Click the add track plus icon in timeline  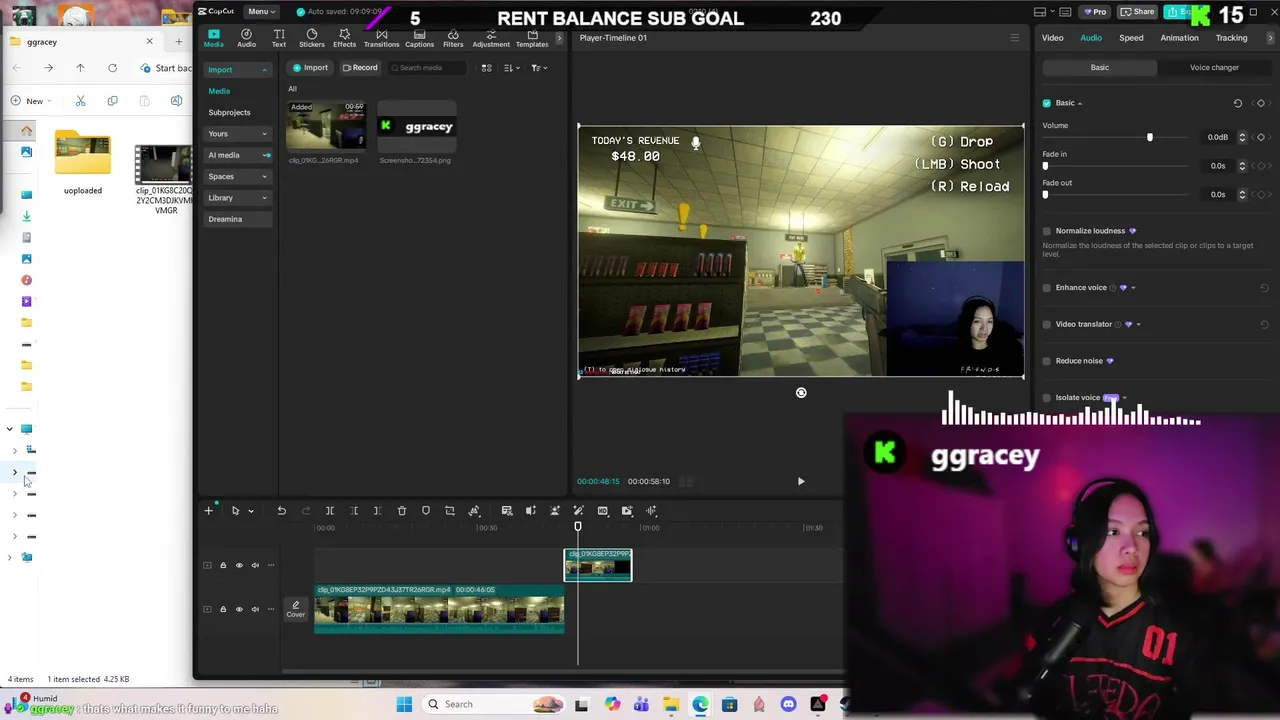click(x=209, y=511)
